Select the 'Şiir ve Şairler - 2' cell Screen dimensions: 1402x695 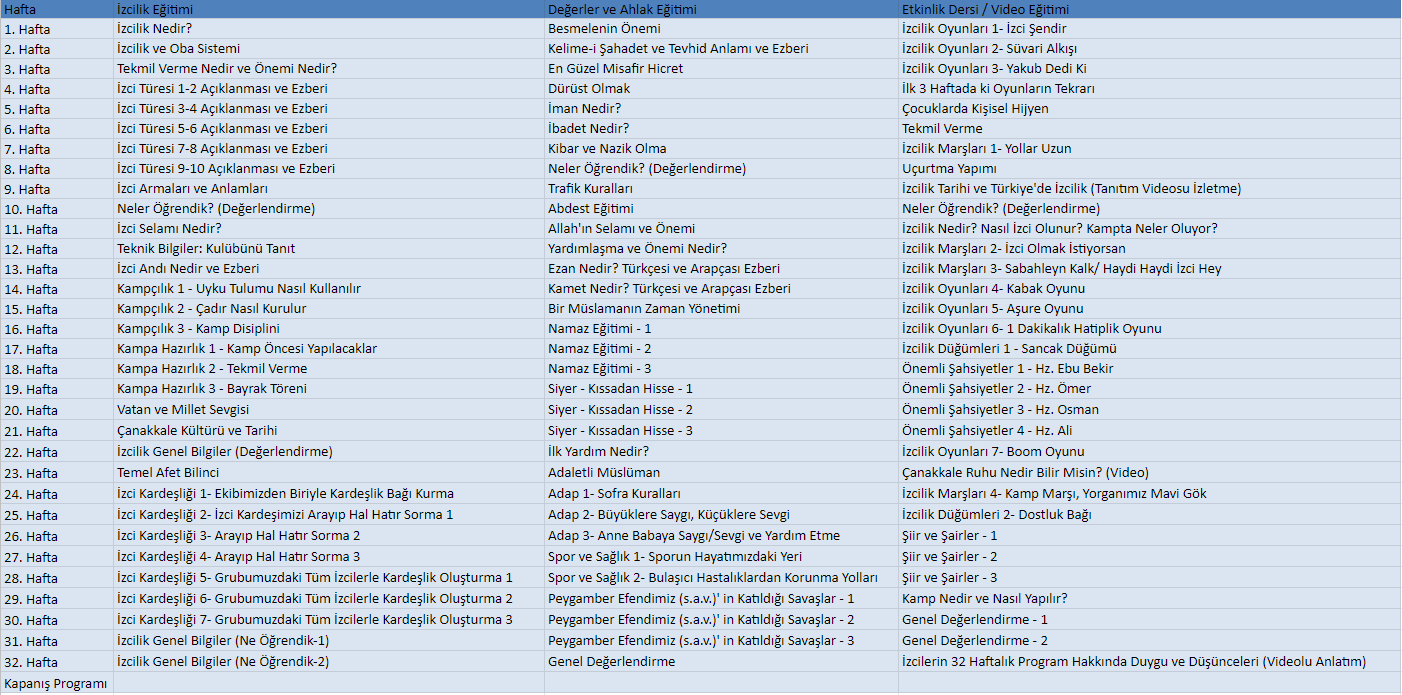tap(1149, 557)
